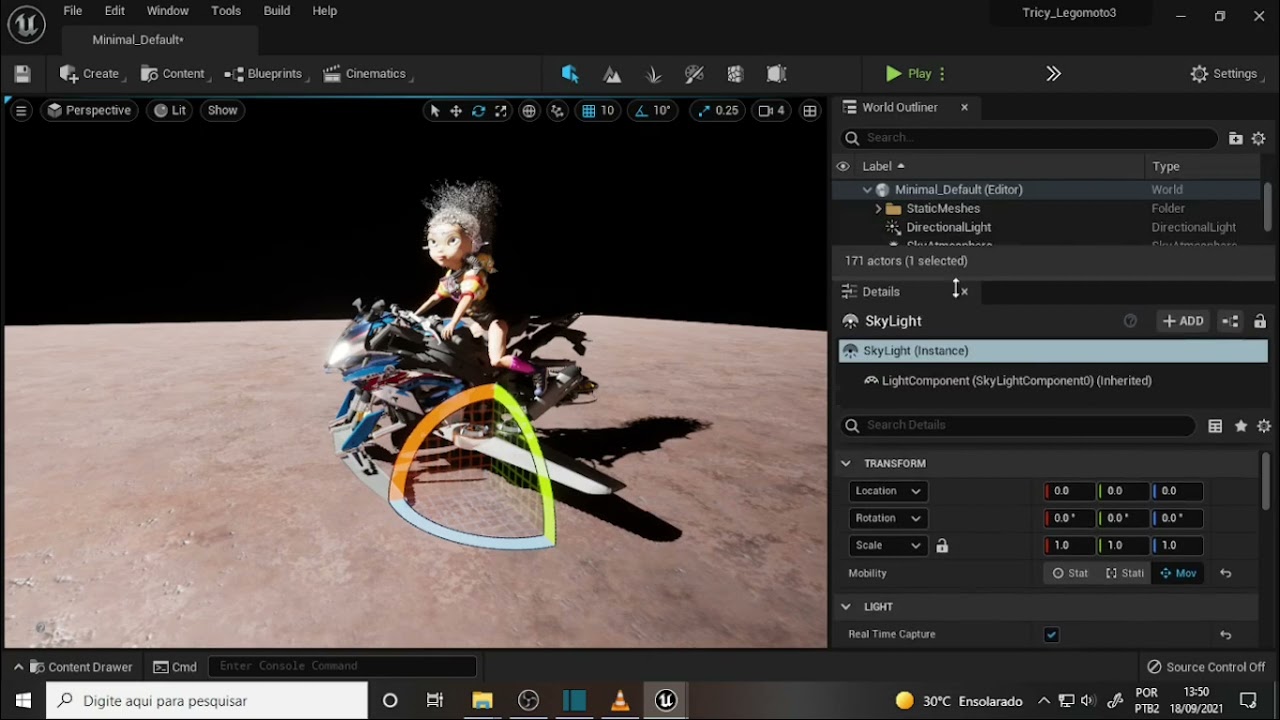Open the Lit view mode menu
The height and width of the screenshot is (720, 1280).
click(170, 111)
